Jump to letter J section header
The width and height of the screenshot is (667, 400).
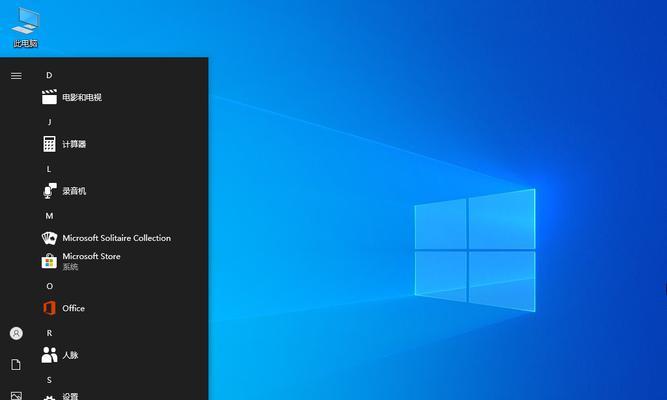49,122
